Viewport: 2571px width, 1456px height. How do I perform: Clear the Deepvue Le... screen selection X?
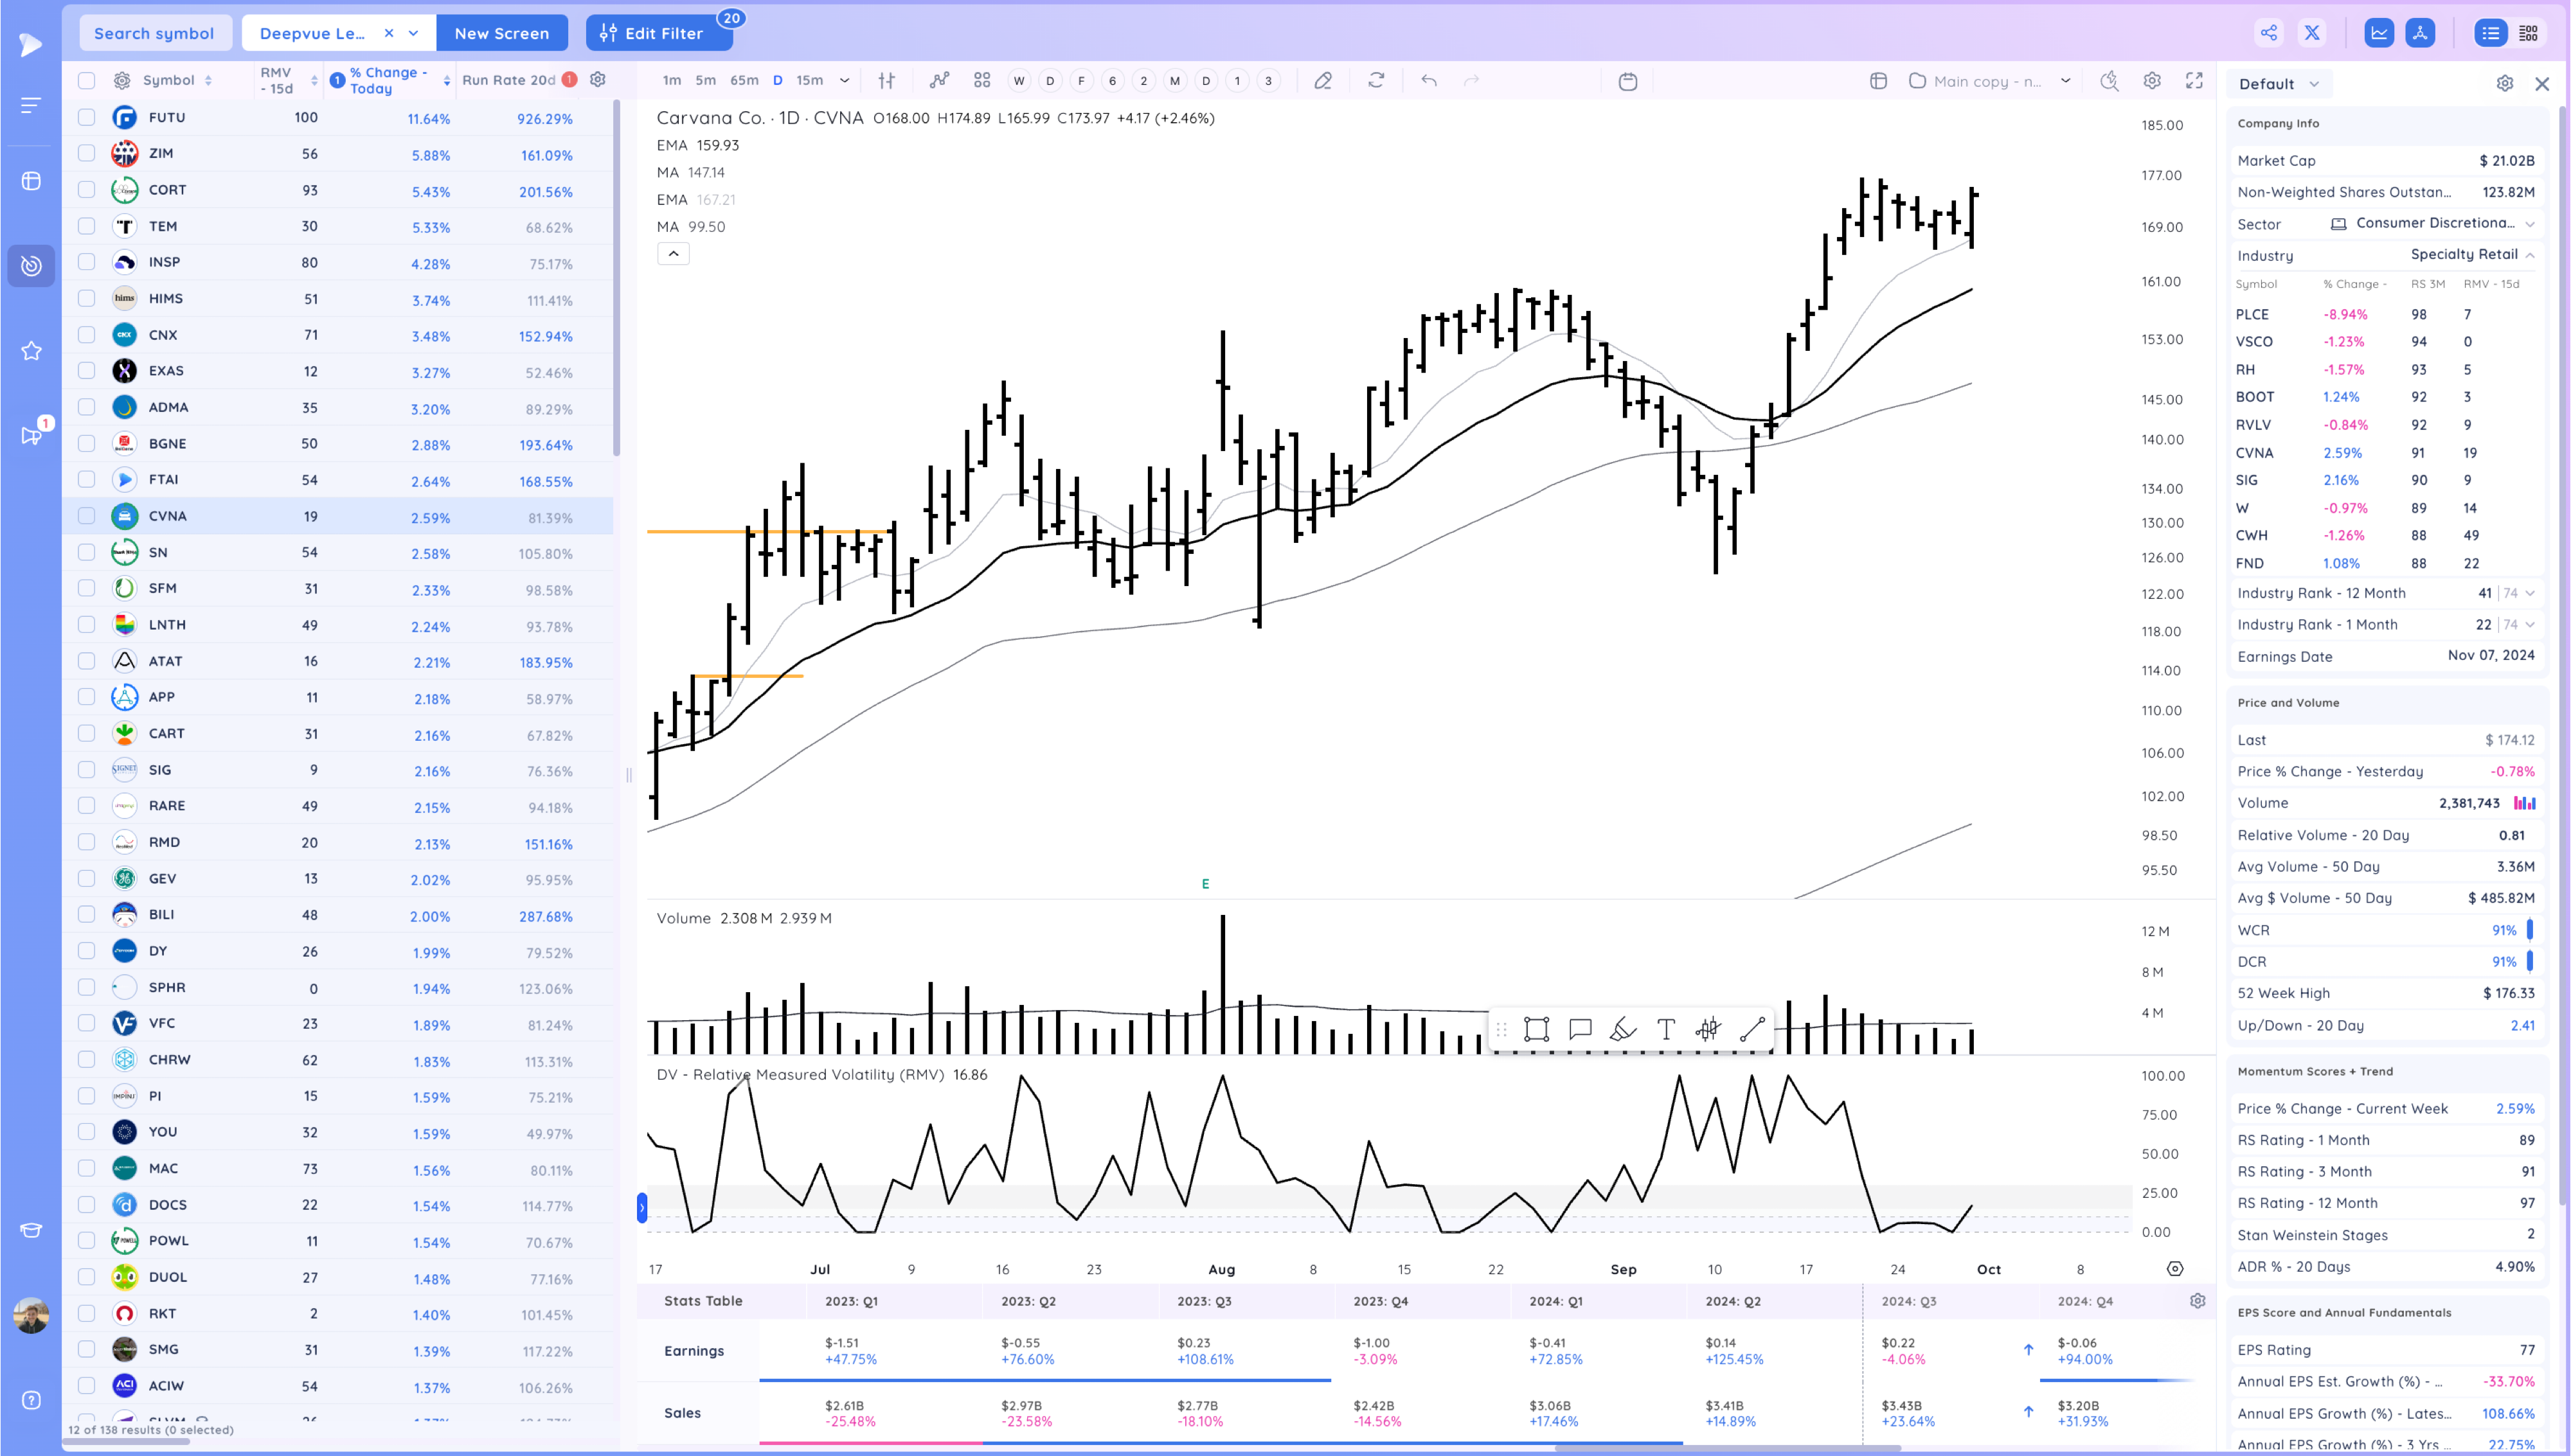tap(389, 33)
